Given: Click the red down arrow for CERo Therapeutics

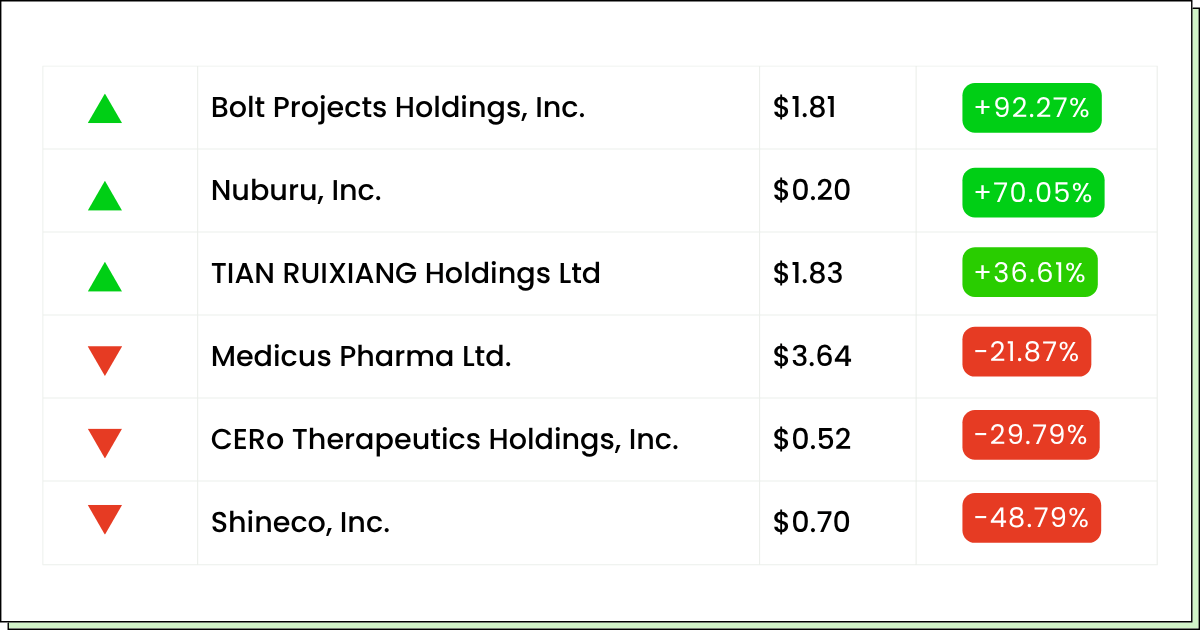Looking at the screenshot, I should [x=105, y=443].
